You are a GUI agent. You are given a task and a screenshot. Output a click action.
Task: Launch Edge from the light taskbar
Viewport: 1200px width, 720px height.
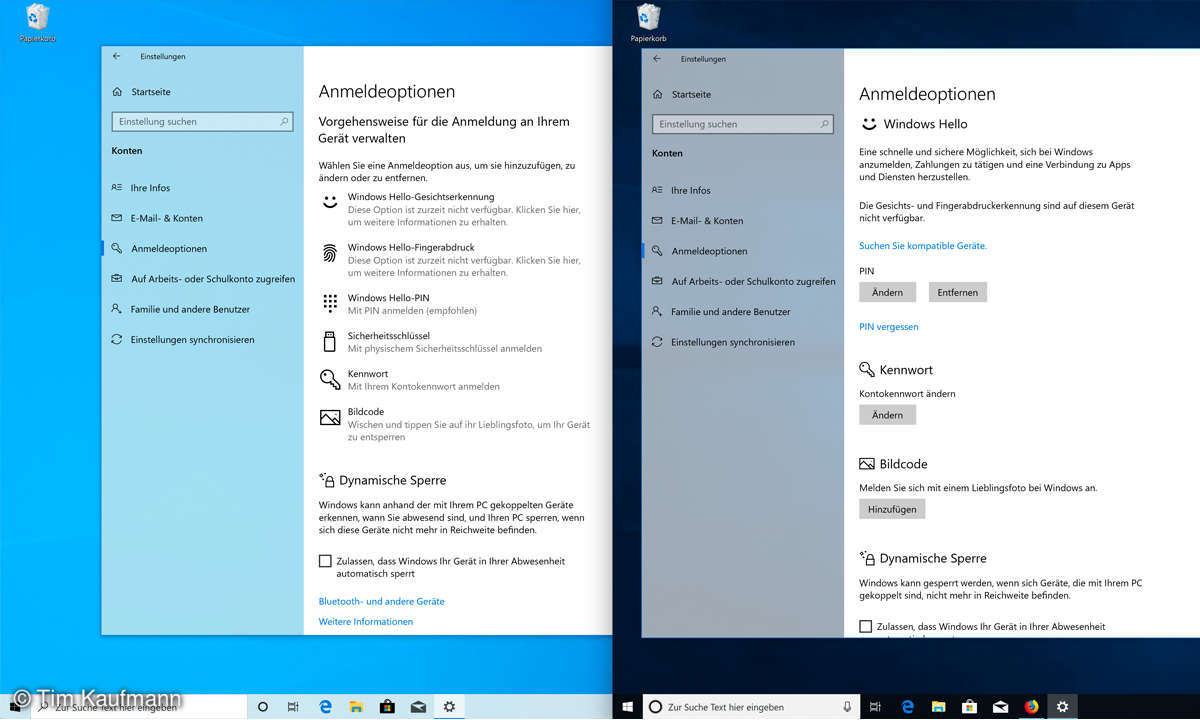point(325,707)
